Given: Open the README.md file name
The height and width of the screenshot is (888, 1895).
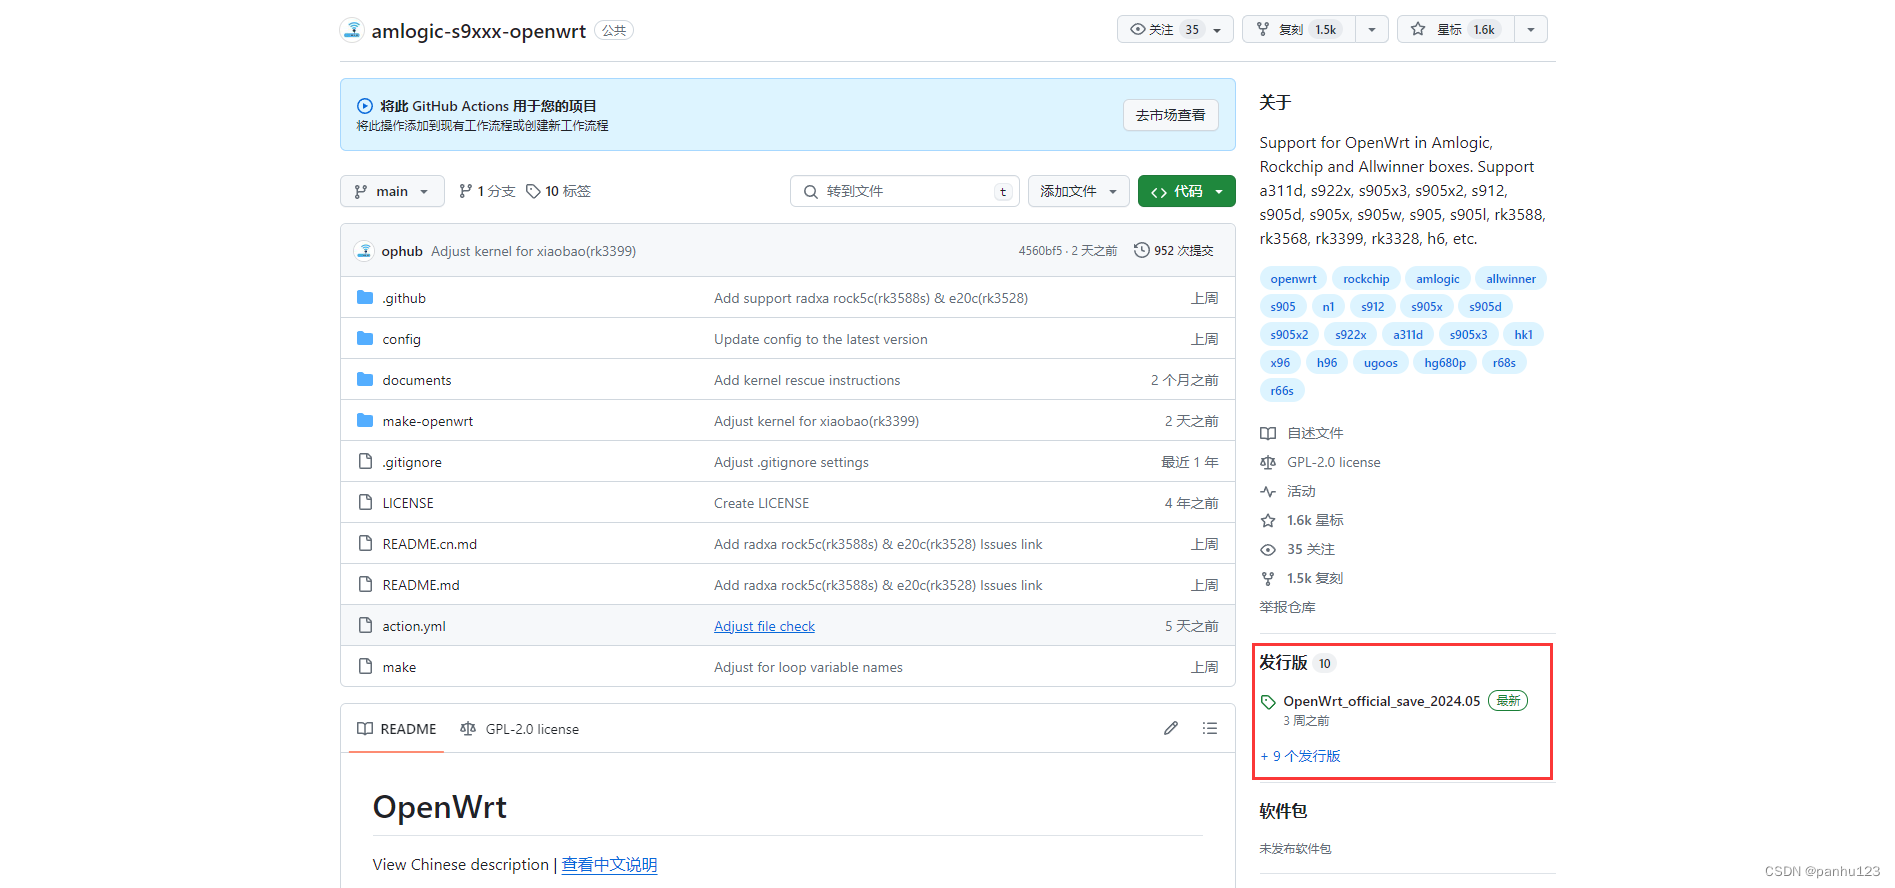Looking at the screenshot, I should [421, 585].
